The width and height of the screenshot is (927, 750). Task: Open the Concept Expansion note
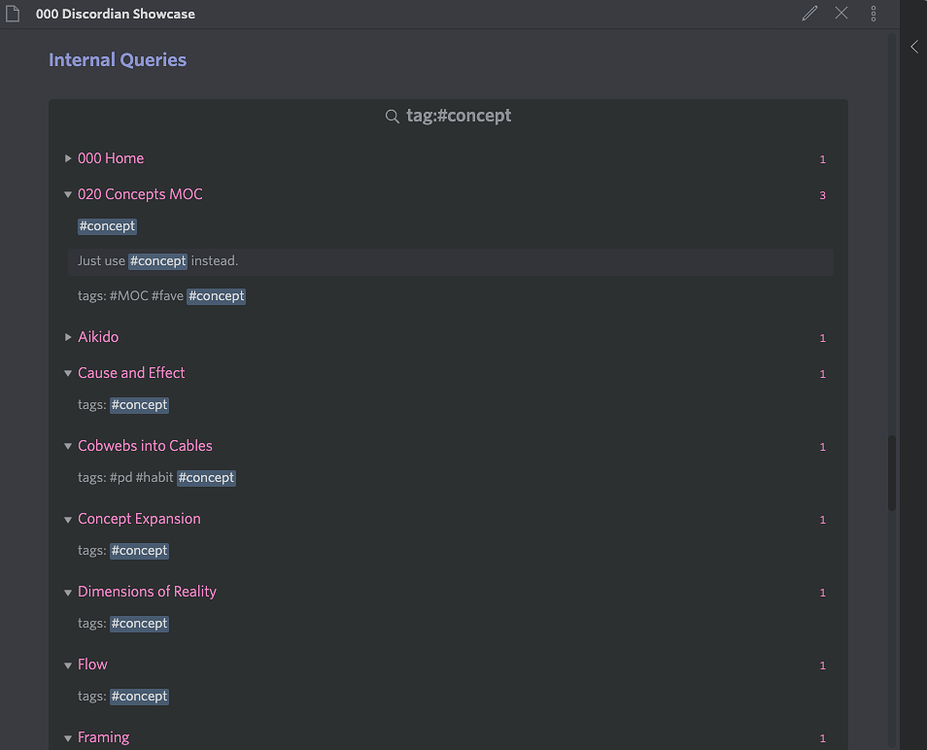[x=139, y=519]
